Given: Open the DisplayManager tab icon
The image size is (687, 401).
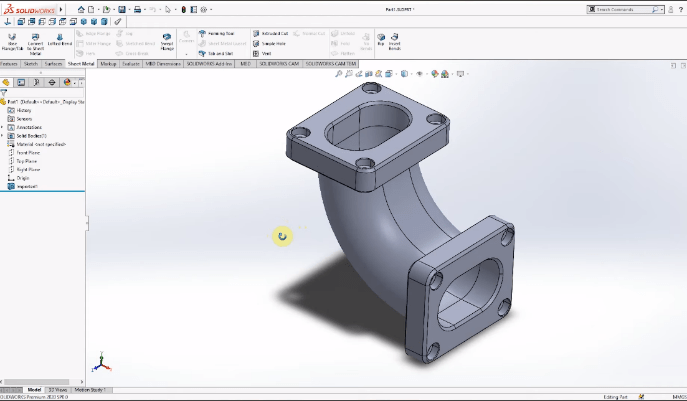Looking at the screenshot, I should pyautogui.click(x=67, y=82).
